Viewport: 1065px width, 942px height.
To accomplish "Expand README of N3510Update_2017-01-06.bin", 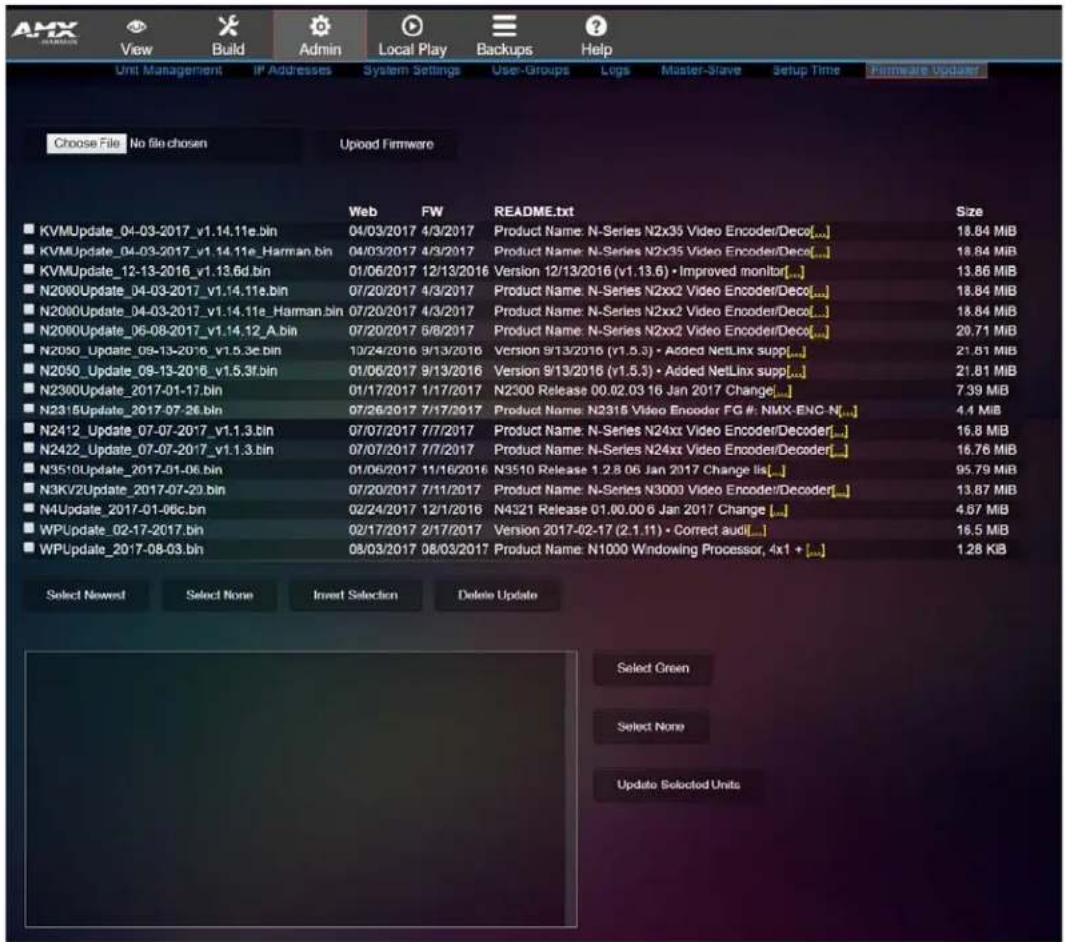I will tap(776, 471).
